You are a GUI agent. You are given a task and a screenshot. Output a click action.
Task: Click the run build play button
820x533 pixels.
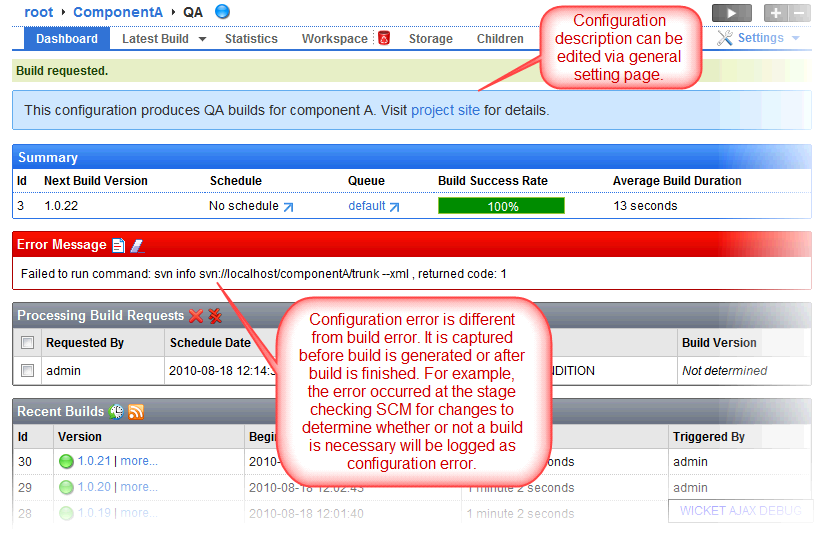pos(731,12)
